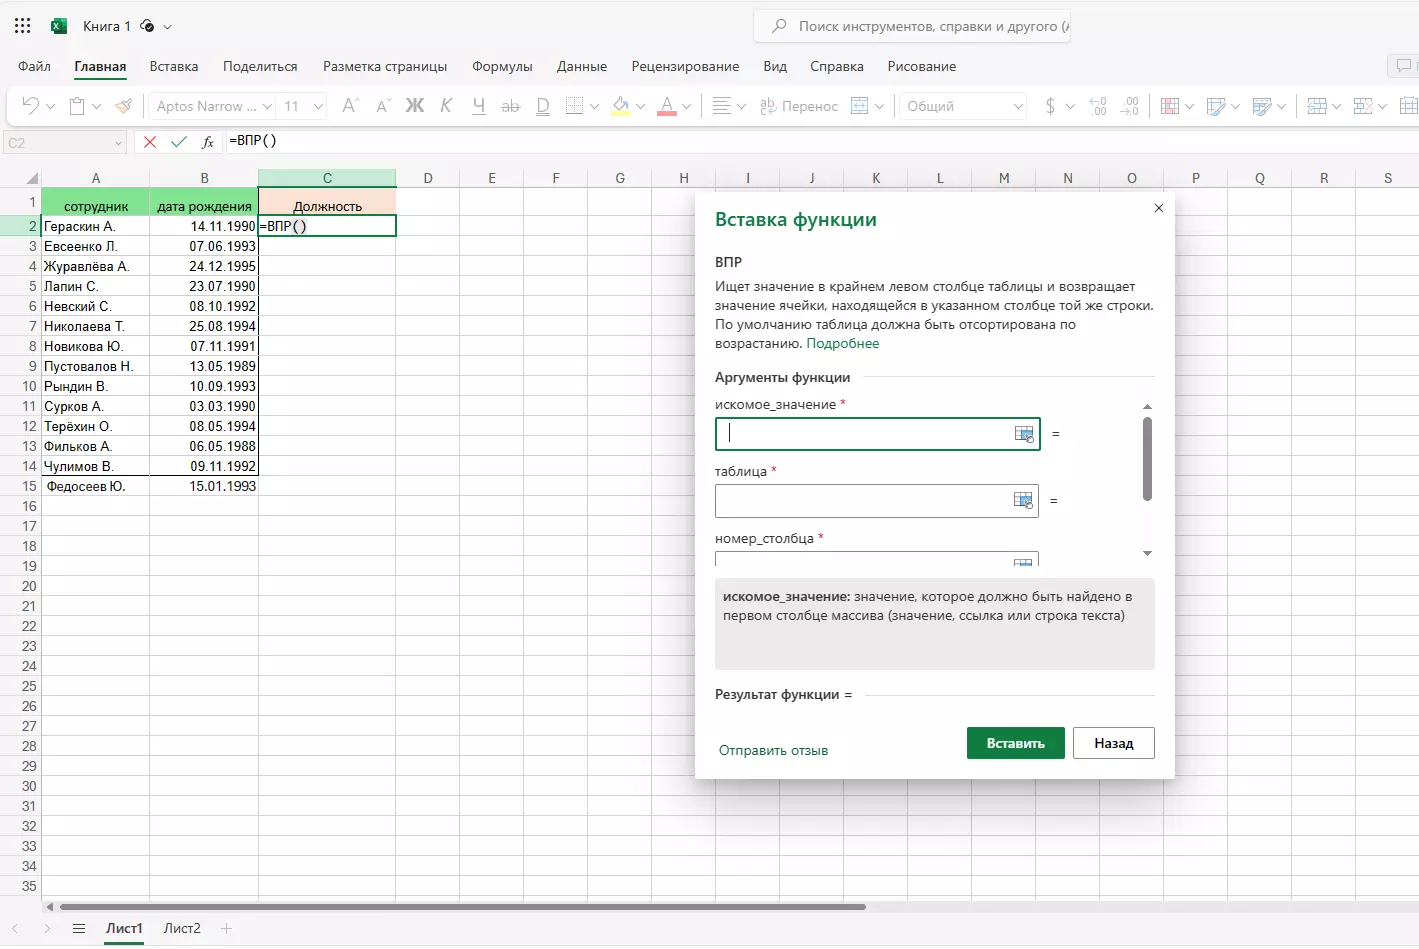
Task: Expand the Общий number format dropdown
Action: 1018,106
